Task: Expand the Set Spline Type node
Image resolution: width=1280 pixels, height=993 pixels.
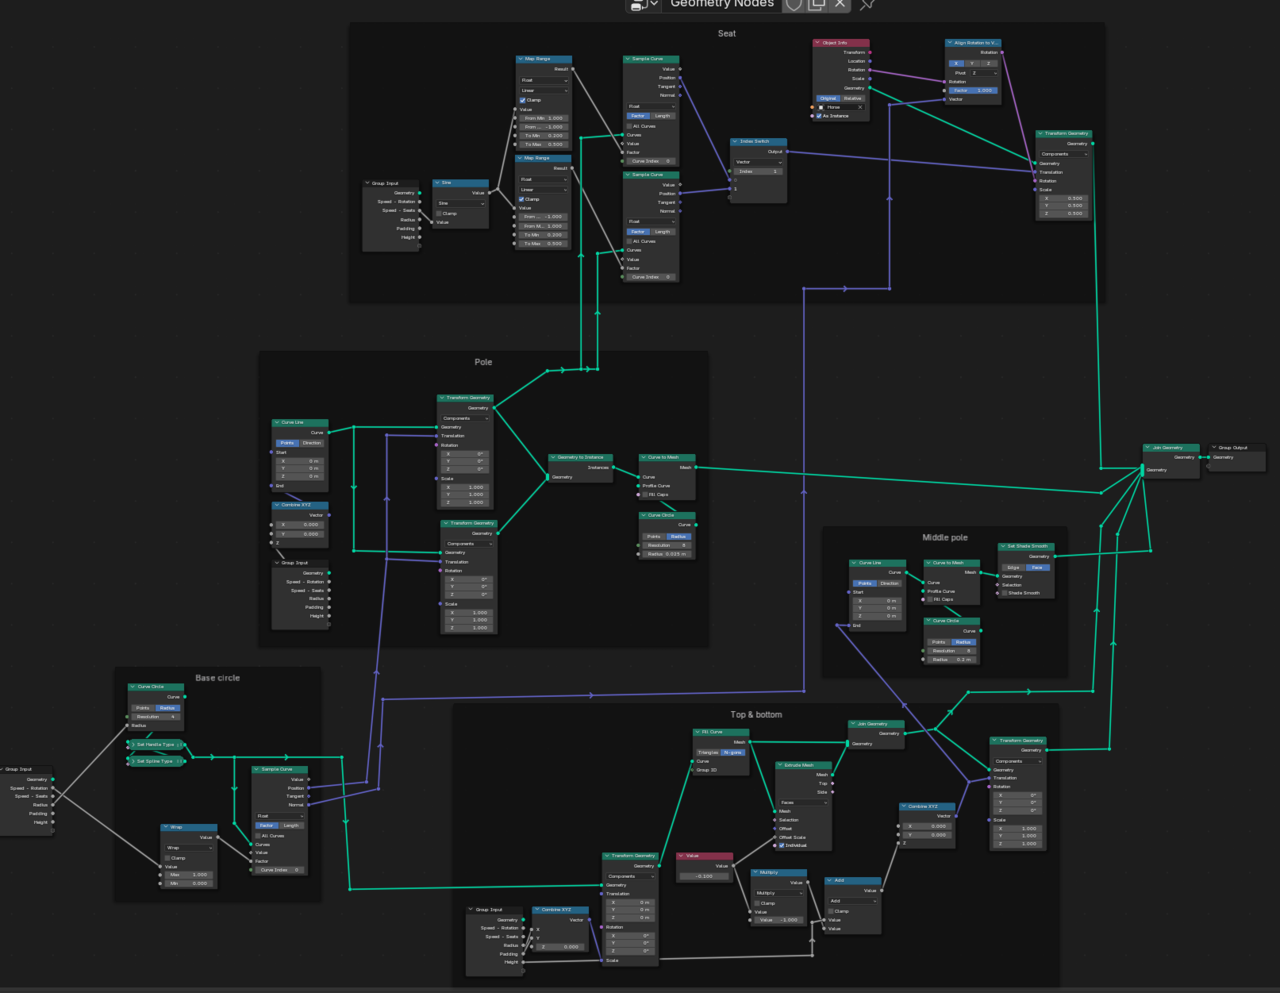Action: pos(132,761)
